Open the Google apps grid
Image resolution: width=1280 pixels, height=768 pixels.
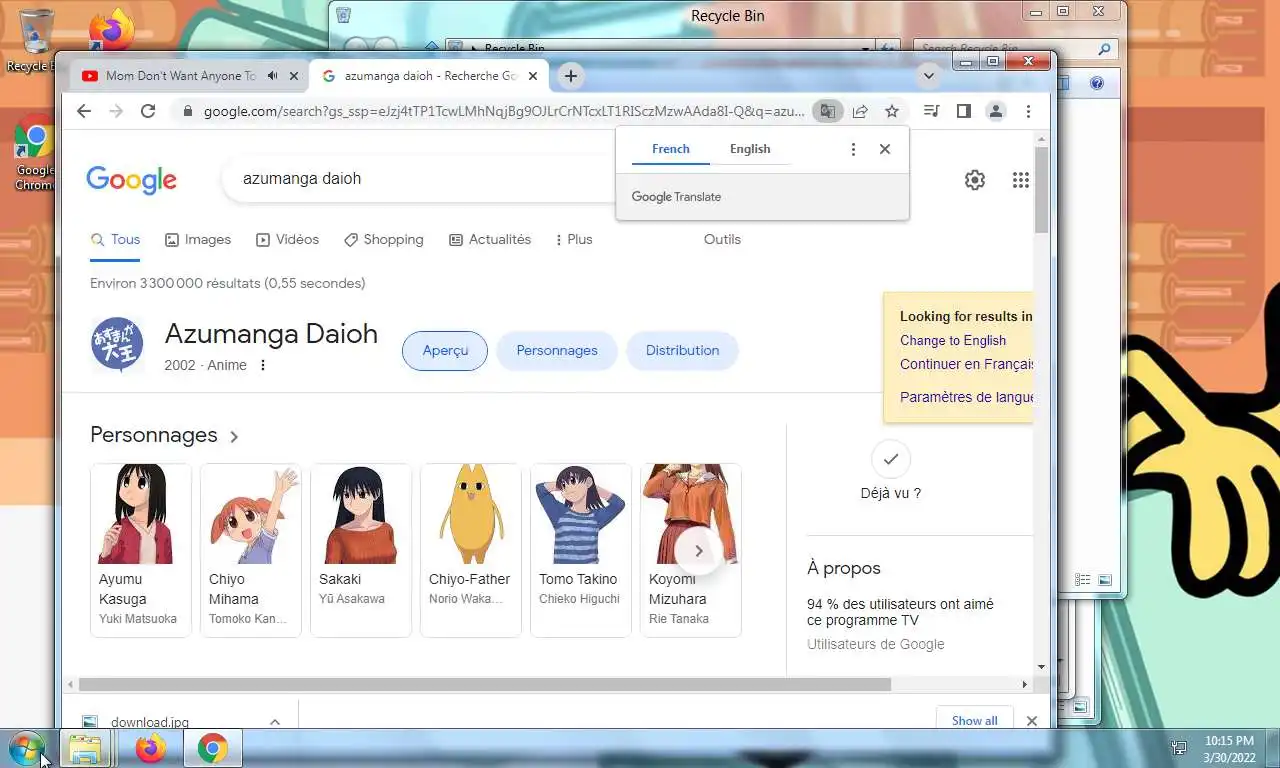coord(1020,180)
